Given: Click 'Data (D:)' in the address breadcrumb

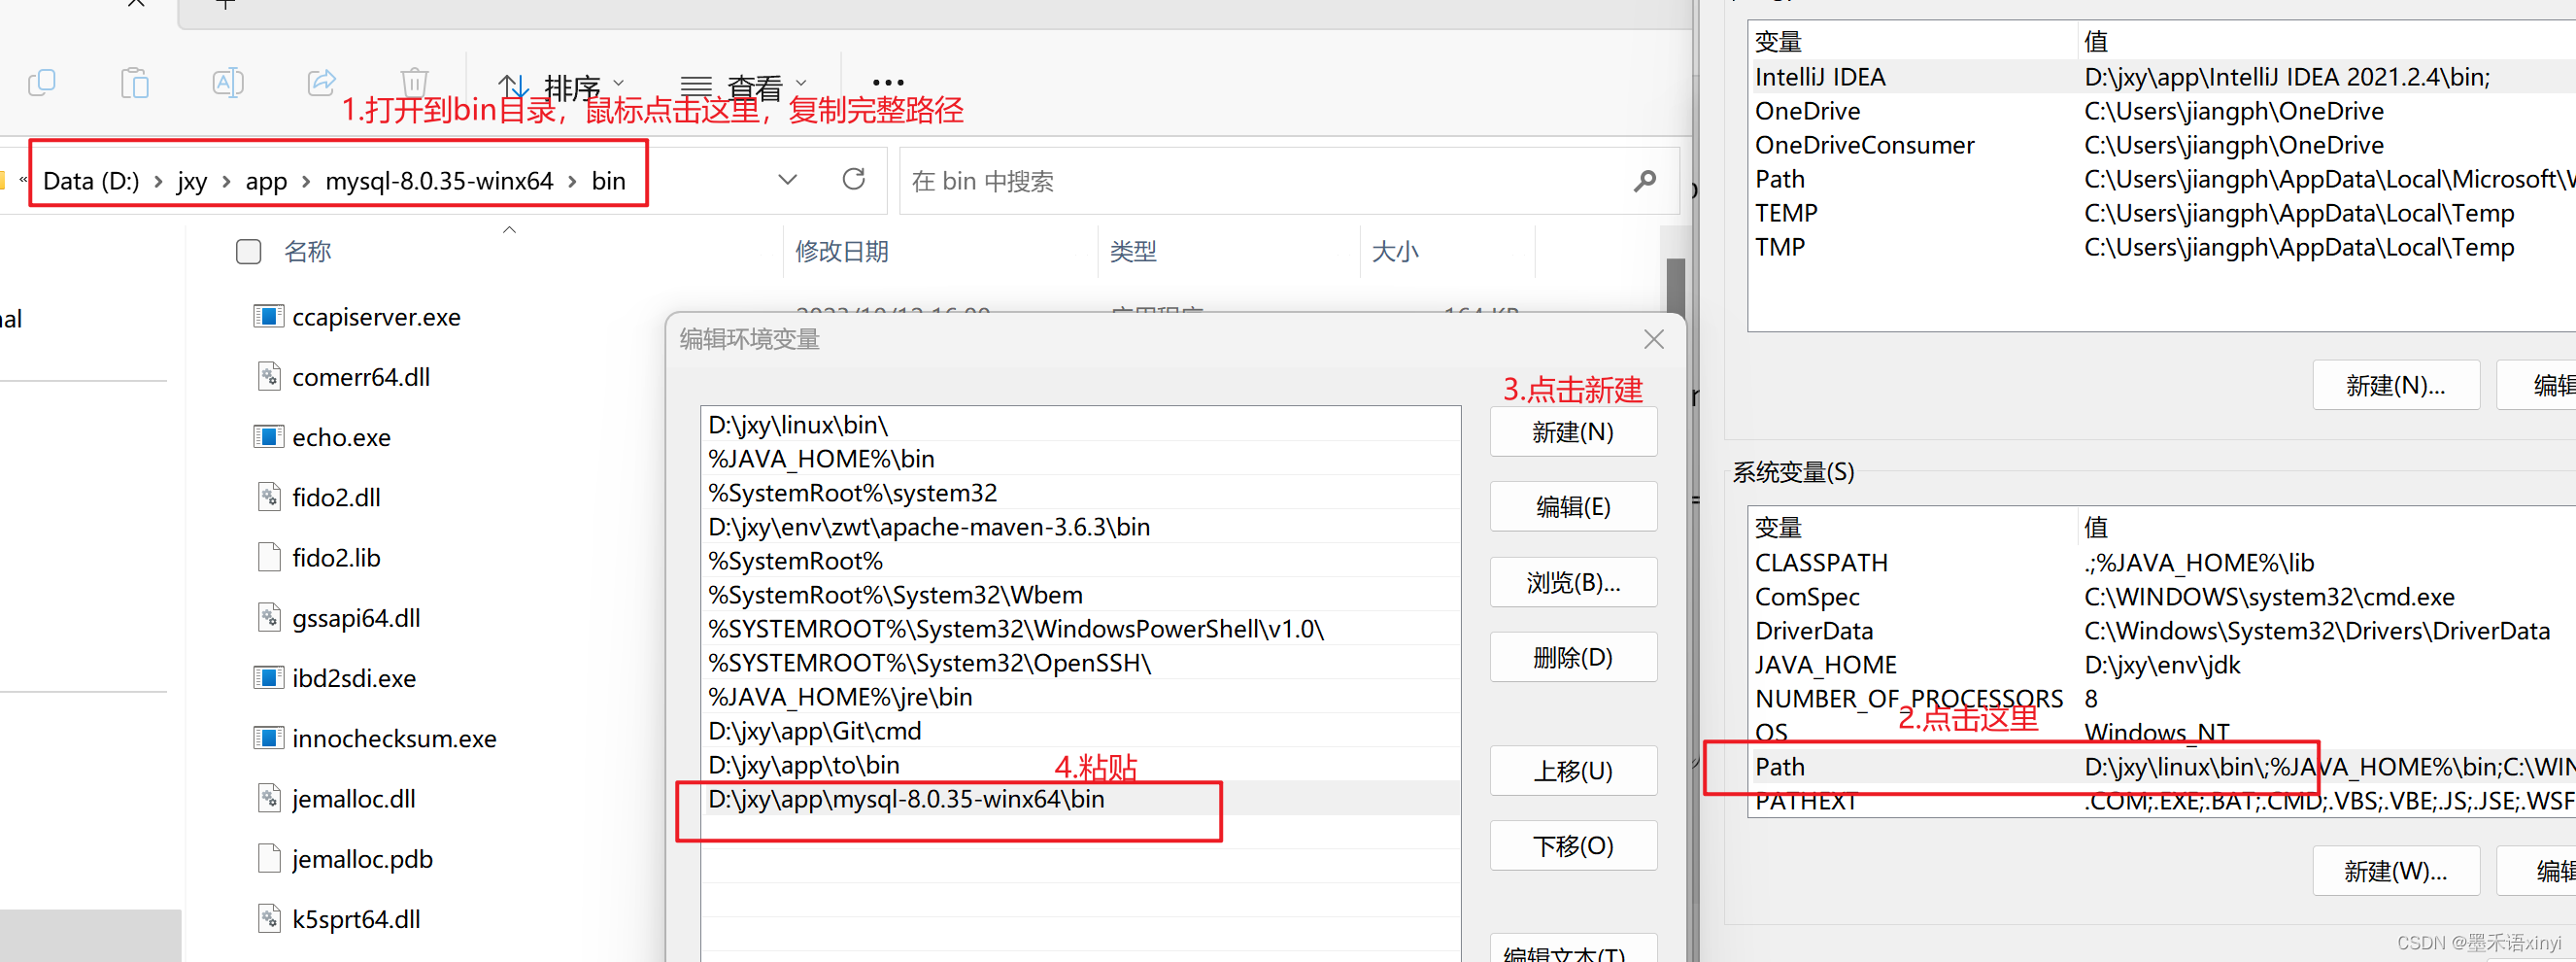Looking at the screenshot, I should click(91, 181).
